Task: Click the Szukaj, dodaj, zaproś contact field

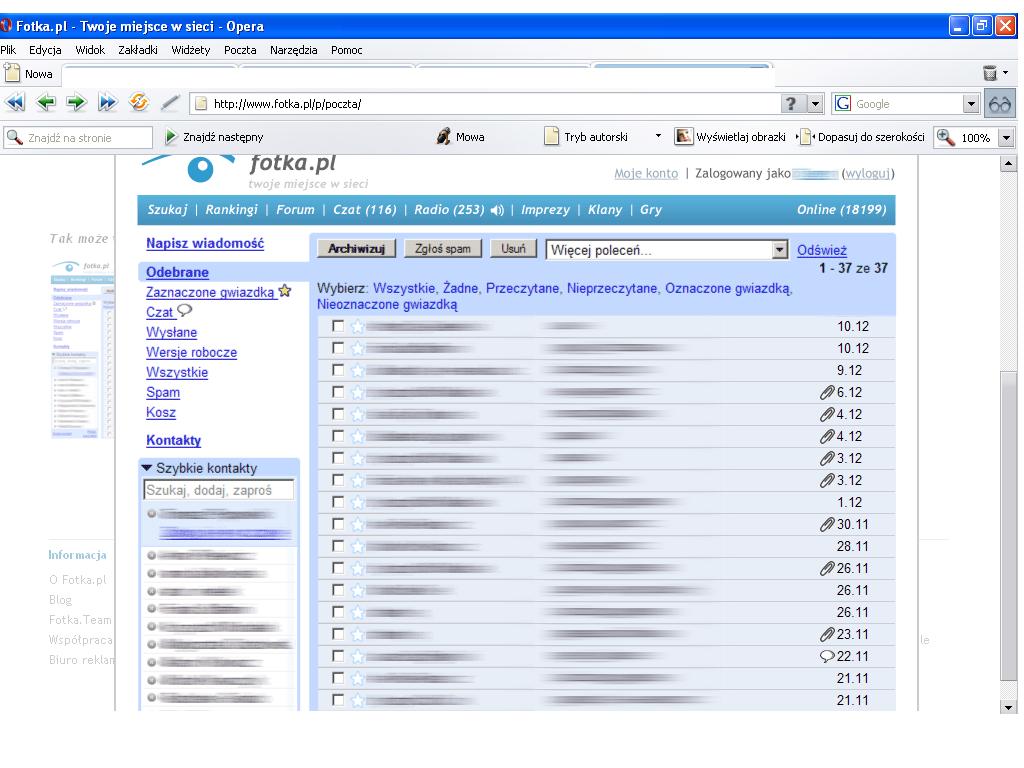Action: (219, 490)
